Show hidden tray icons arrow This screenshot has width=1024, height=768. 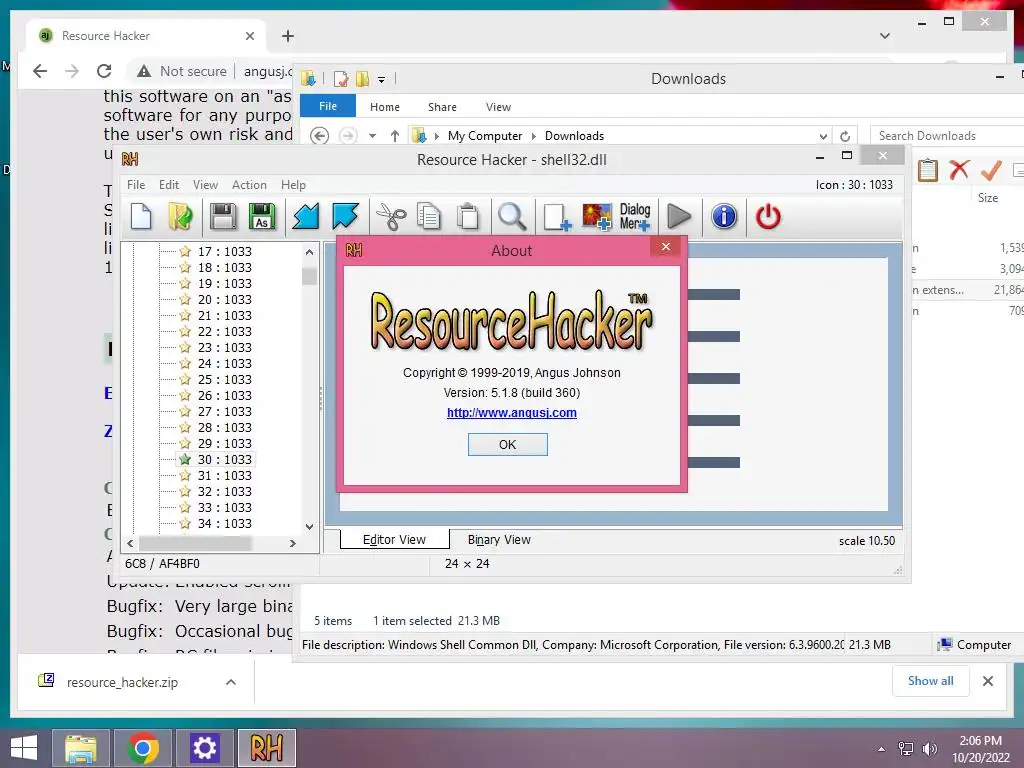[882, 749]
